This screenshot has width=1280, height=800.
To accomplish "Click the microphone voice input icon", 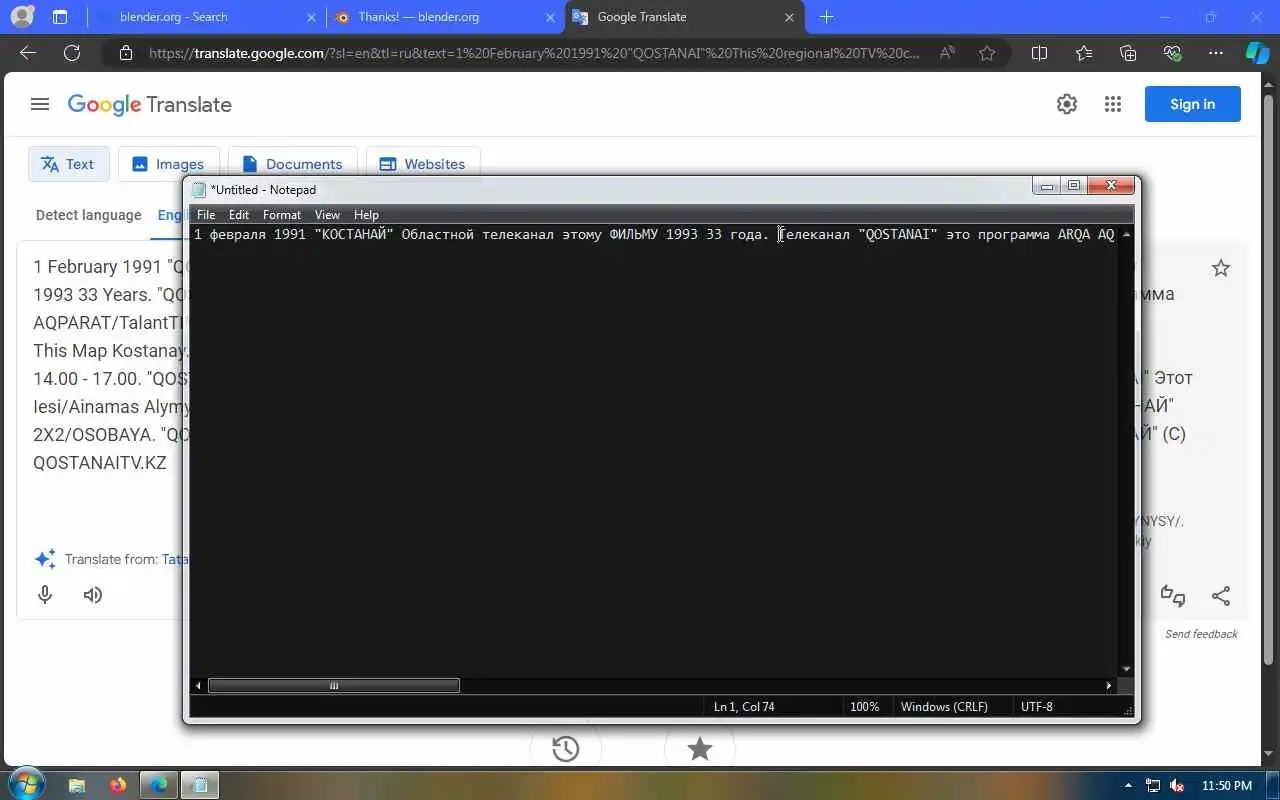I will [x=45, y=595].
